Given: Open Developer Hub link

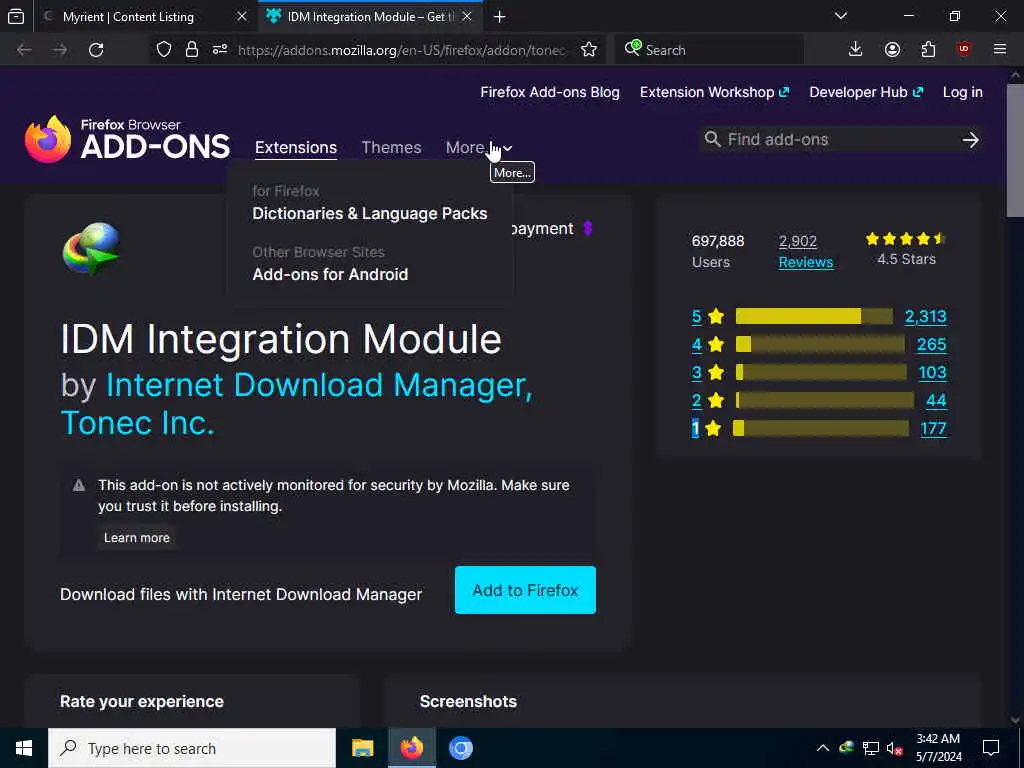Looking at the screenshot, I should click(866, 92).
